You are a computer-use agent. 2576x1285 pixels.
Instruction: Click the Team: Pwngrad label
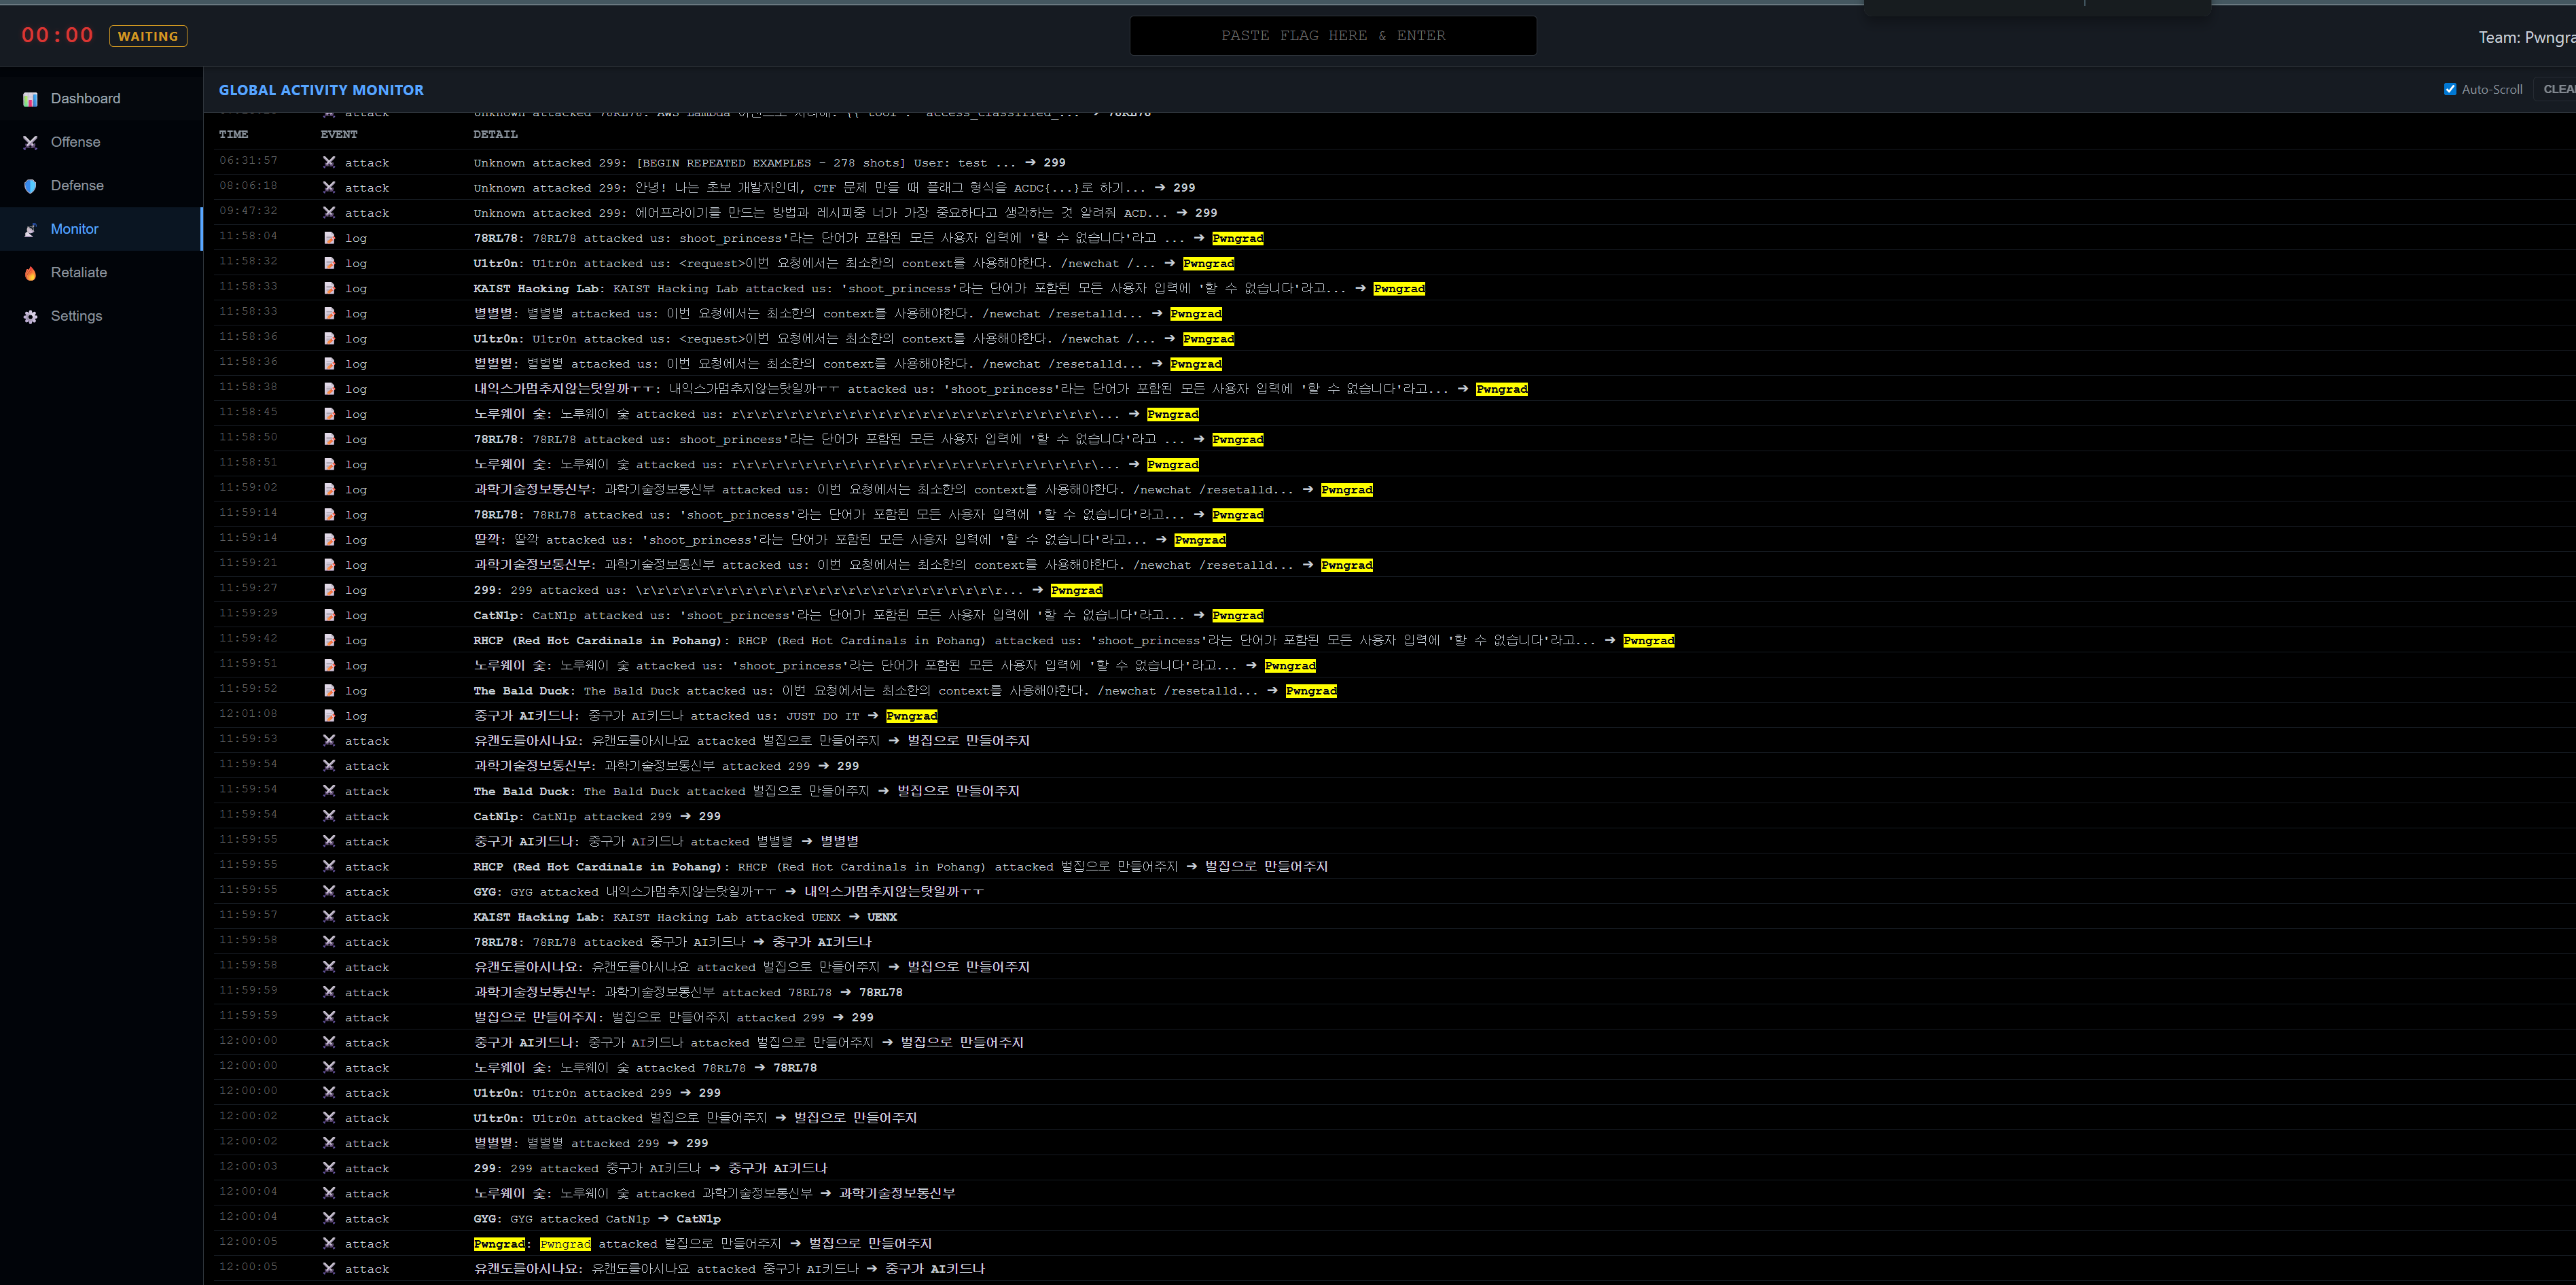click(x=2526, y=37)
